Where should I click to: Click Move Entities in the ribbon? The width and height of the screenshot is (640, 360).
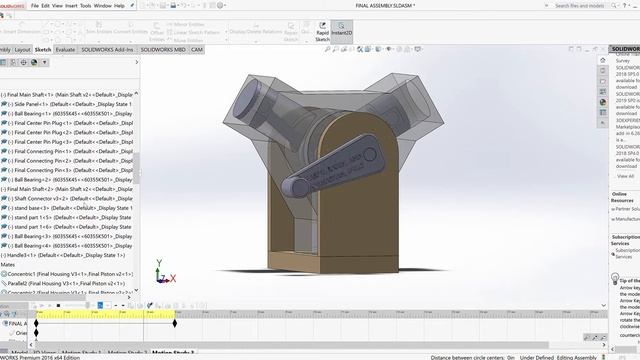[x=185, y=40]
